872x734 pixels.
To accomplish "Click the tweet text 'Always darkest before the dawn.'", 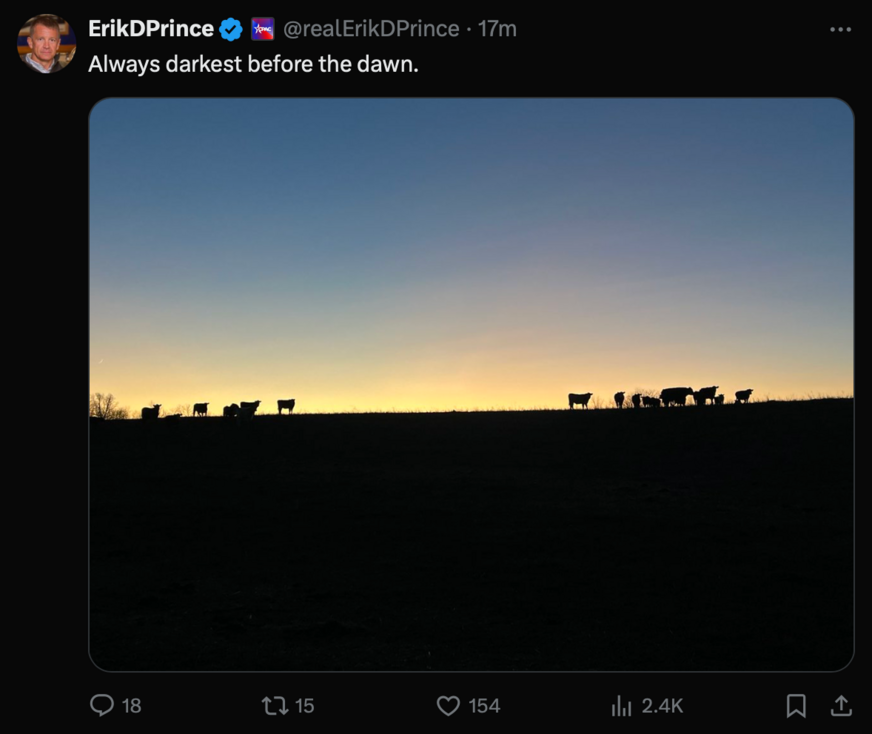I will (x=253, y=63).
